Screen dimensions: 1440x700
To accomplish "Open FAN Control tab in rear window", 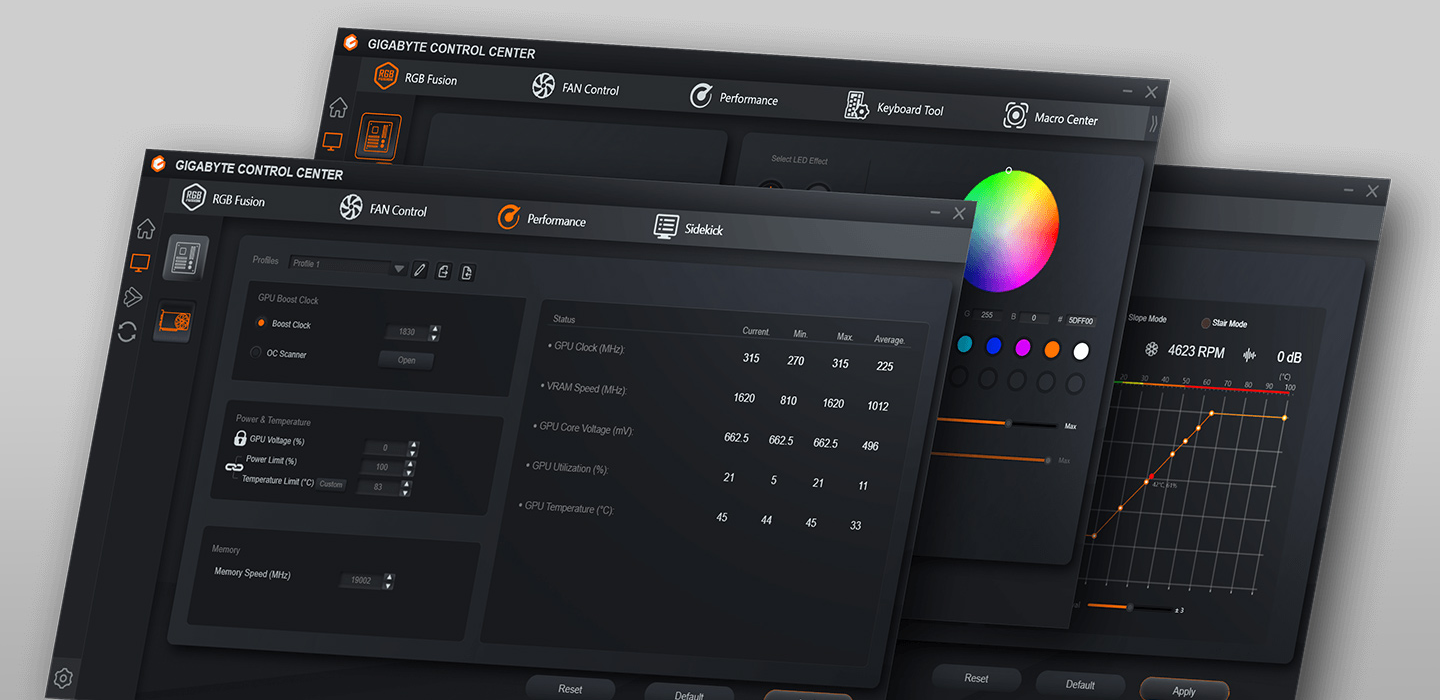I will pos(575,88).
